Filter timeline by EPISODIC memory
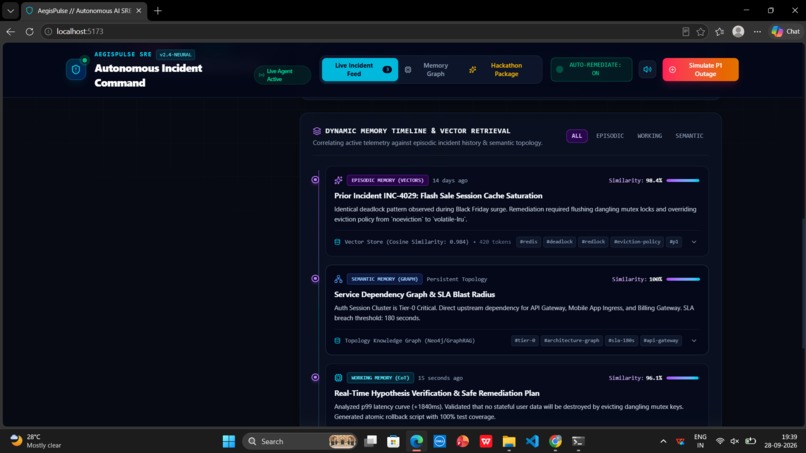The image size is (806, 453). click(x=610, y=136)
